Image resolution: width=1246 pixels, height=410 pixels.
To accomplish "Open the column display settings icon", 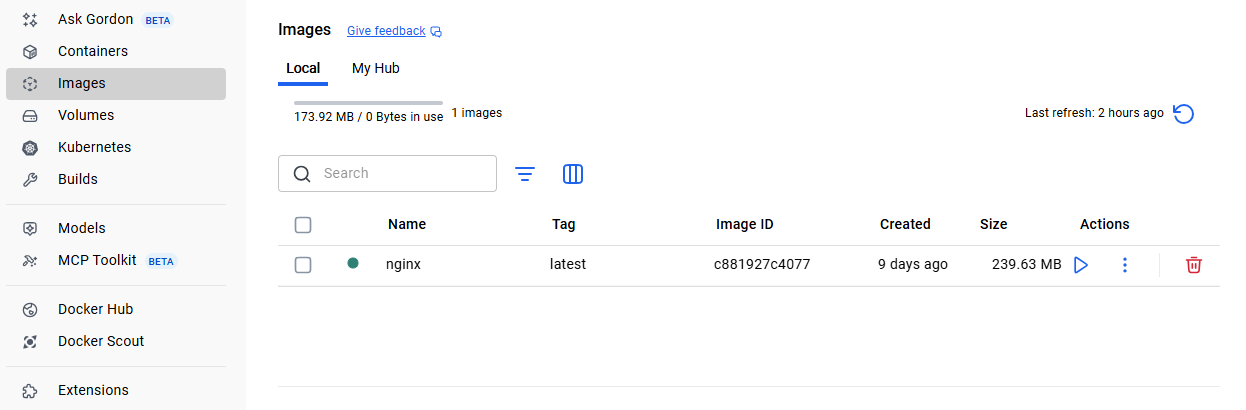I will coord(573,174).
